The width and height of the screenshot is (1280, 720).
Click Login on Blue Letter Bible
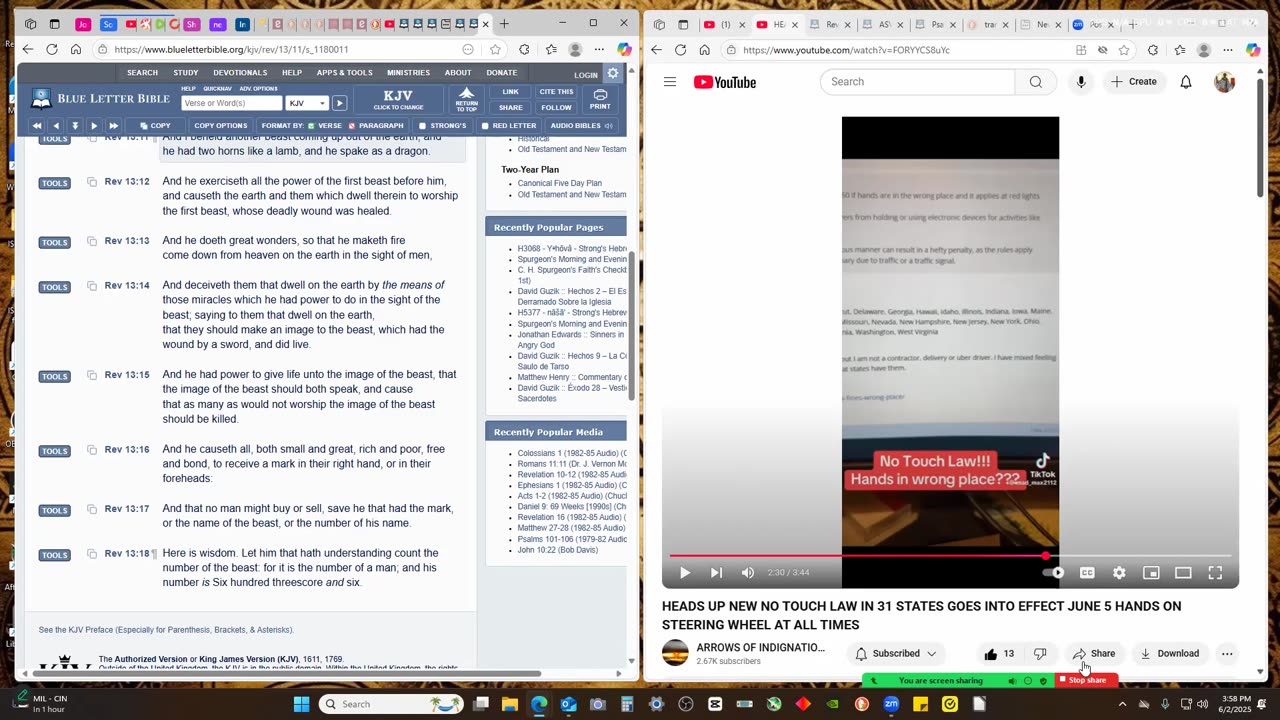[x=586, y=75]
